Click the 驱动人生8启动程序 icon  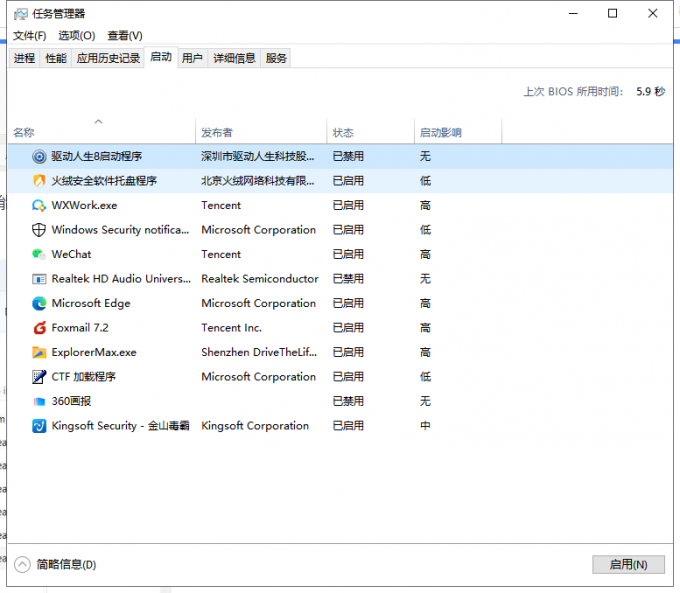[39, 157]
